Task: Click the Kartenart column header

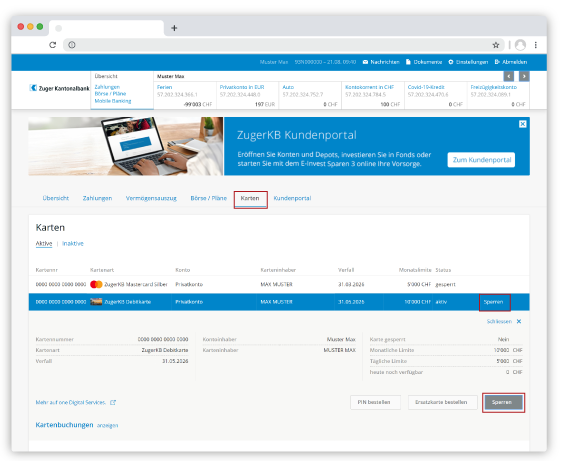Action: pyautogui.click(x=102, y=270)
